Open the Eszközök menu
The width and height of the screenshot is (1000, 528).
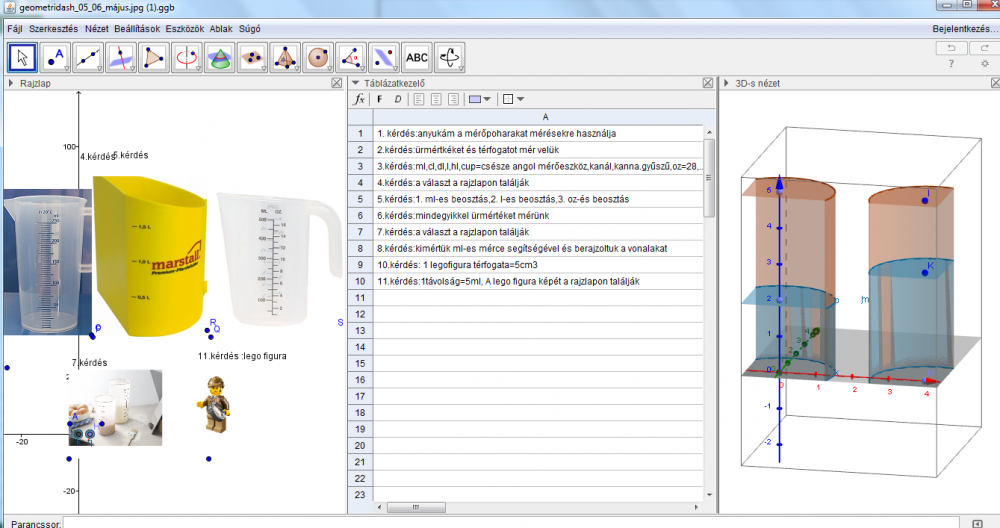pos(185,29)
